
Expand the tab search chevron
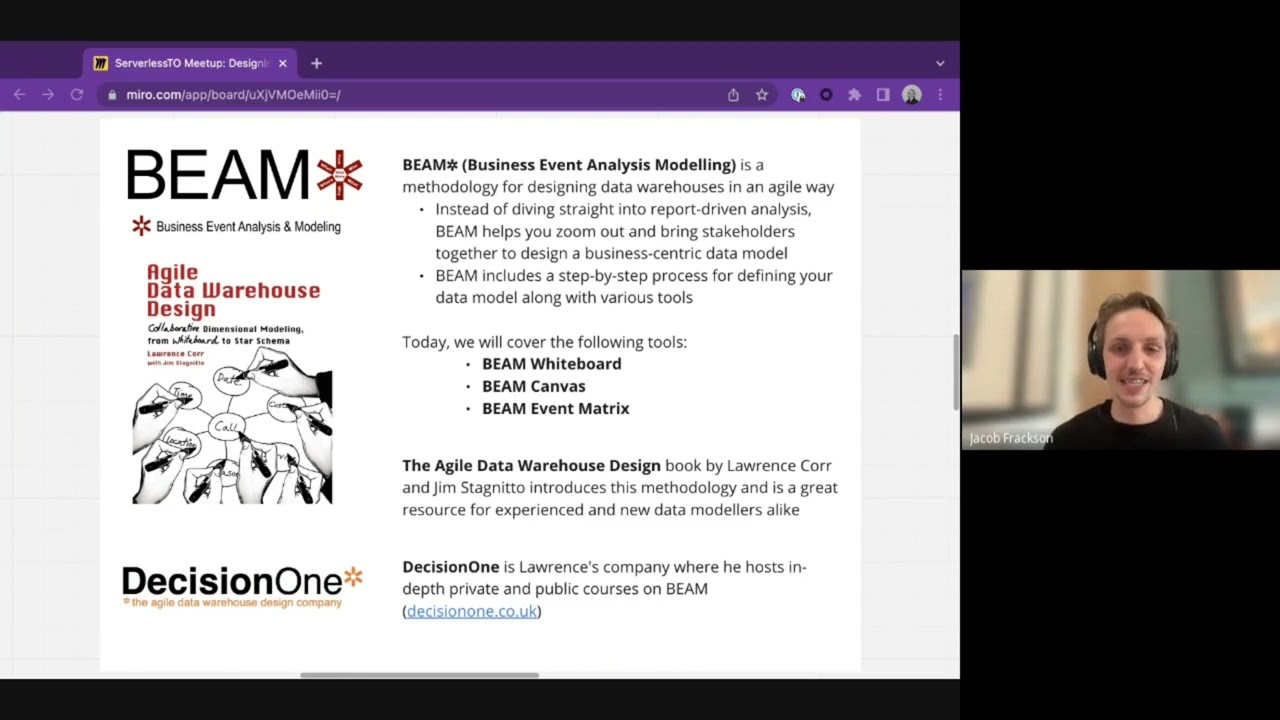click(940, 63)
